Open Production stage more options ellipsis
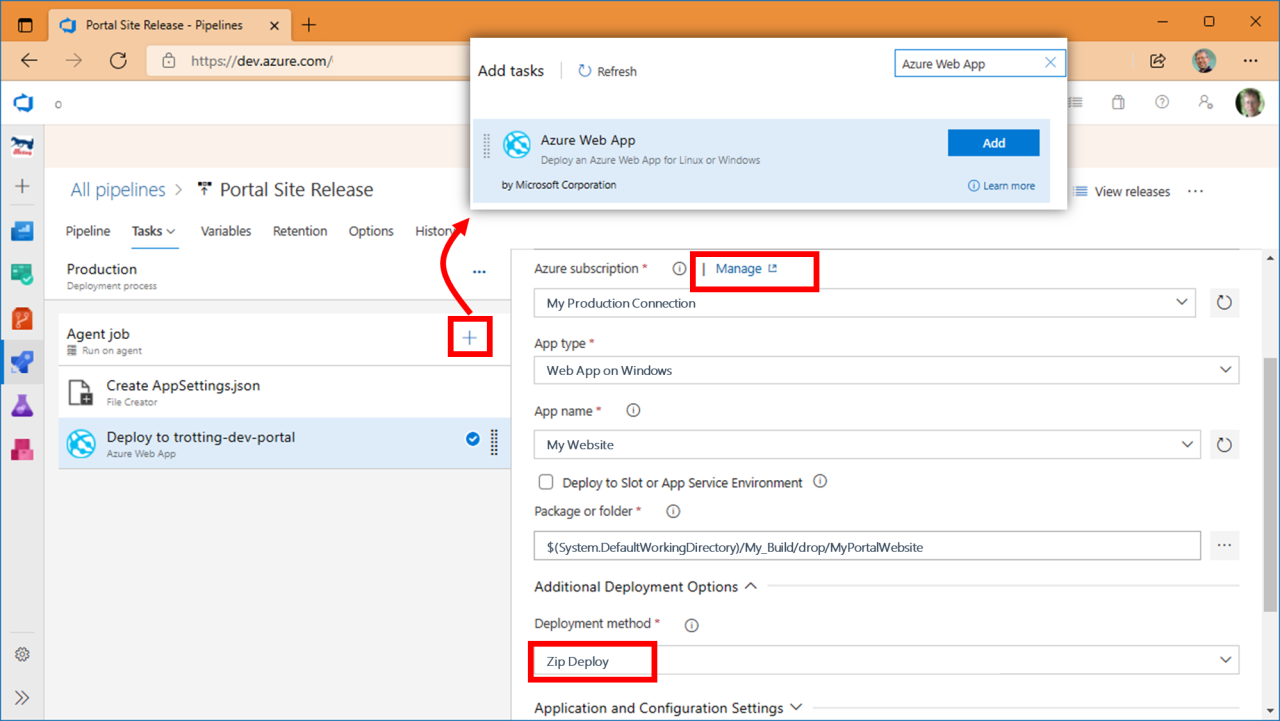 coord(479,271)
